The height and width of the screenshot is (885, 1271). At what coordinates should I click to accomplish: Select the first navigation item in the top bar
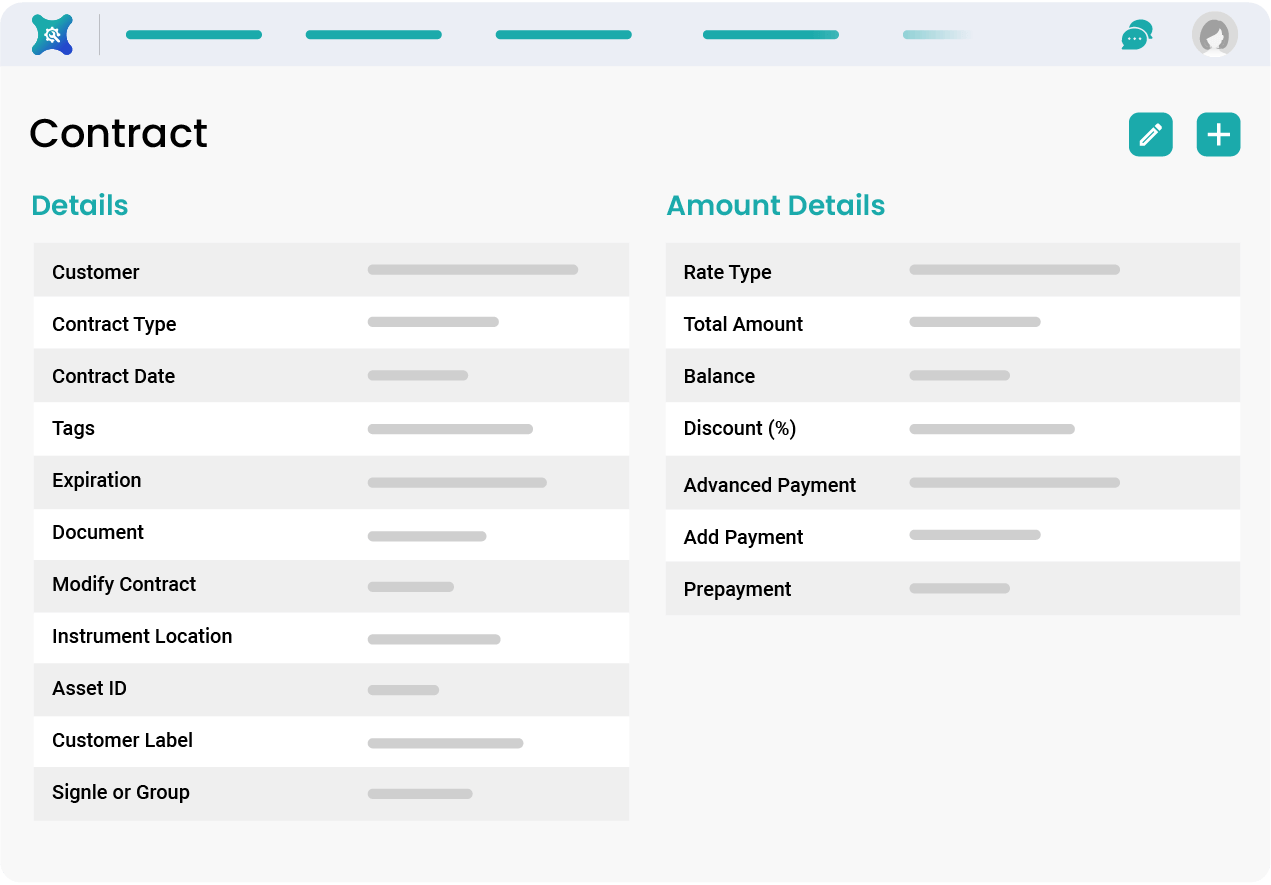(194, 33)
